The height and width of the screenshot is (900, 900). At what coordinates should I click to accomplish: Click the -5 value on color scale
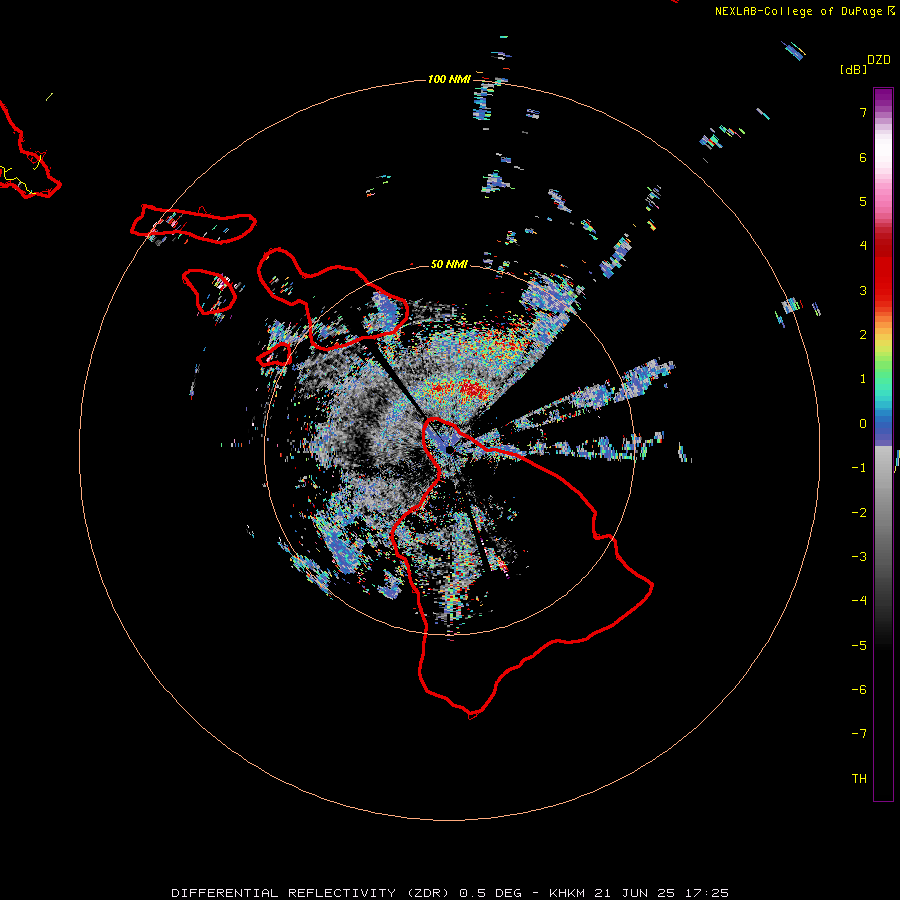point(859,646)
